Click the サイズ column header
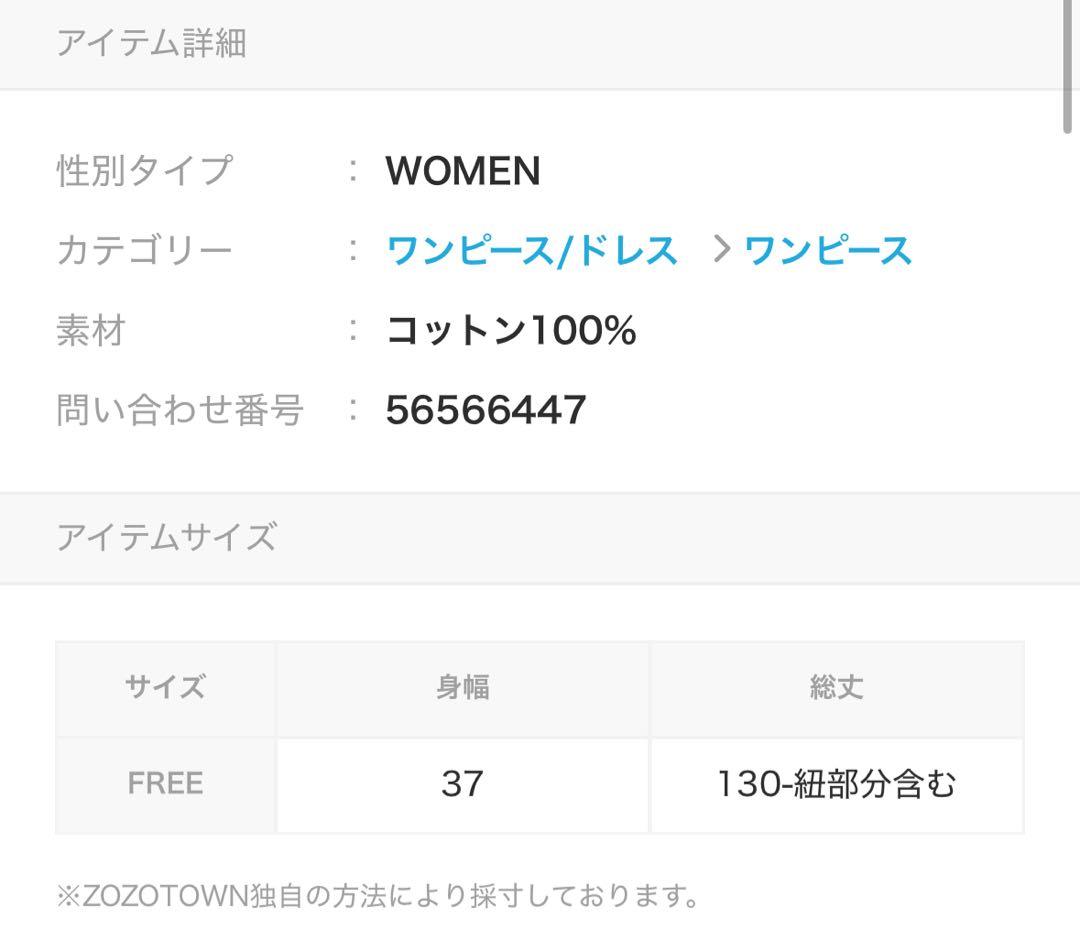 [x=166, y=688]
